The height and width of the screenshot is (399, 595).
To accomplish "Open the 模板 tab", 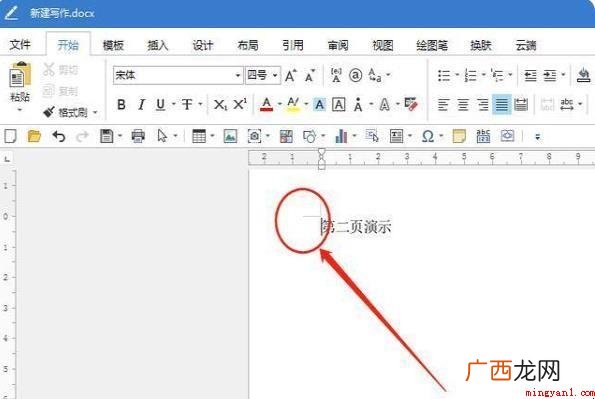I will click(x=113, y=45).
